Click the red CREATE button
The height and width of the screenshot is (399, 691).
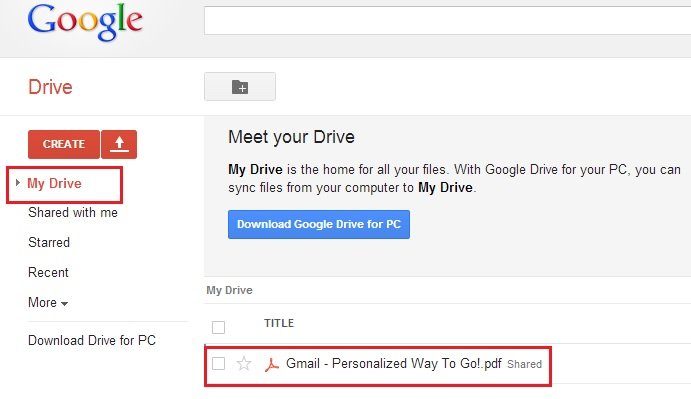pos(64,144)
